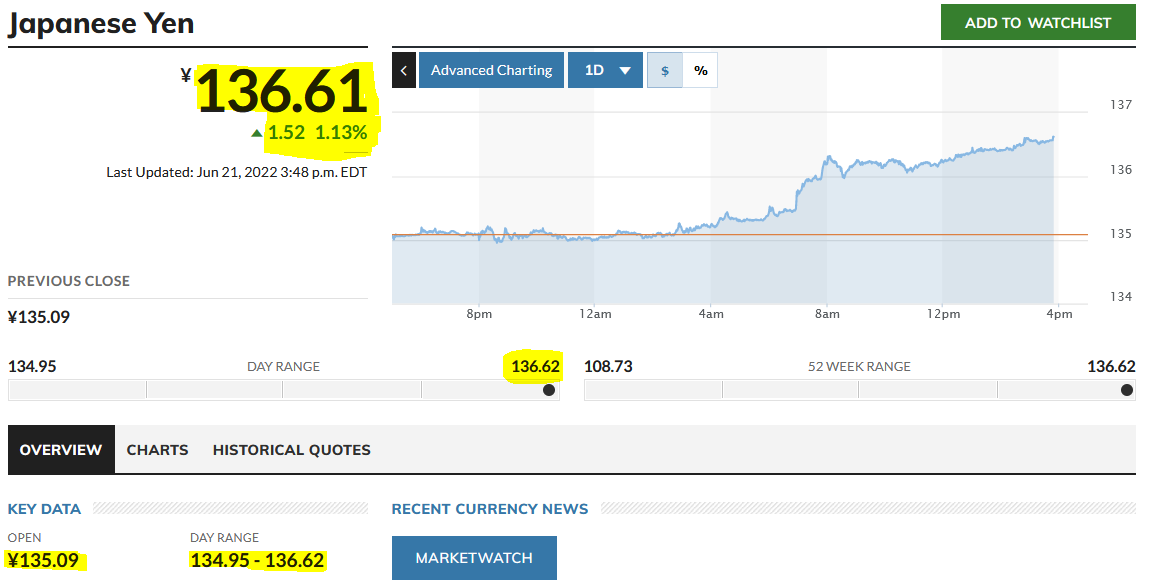Select MarketWatch news source button

[473, 558]
